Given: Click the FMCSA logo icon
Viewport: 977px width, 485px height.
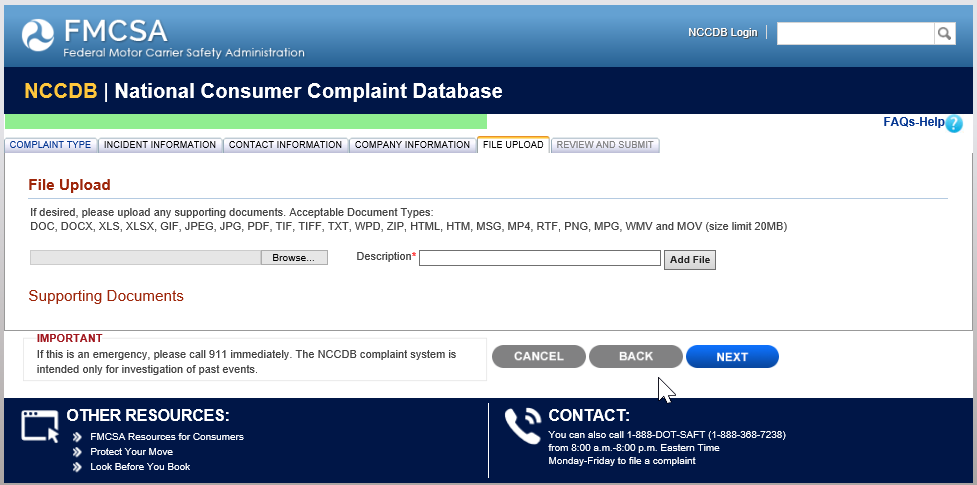Looking at the screenshot, I should point(38,35).
